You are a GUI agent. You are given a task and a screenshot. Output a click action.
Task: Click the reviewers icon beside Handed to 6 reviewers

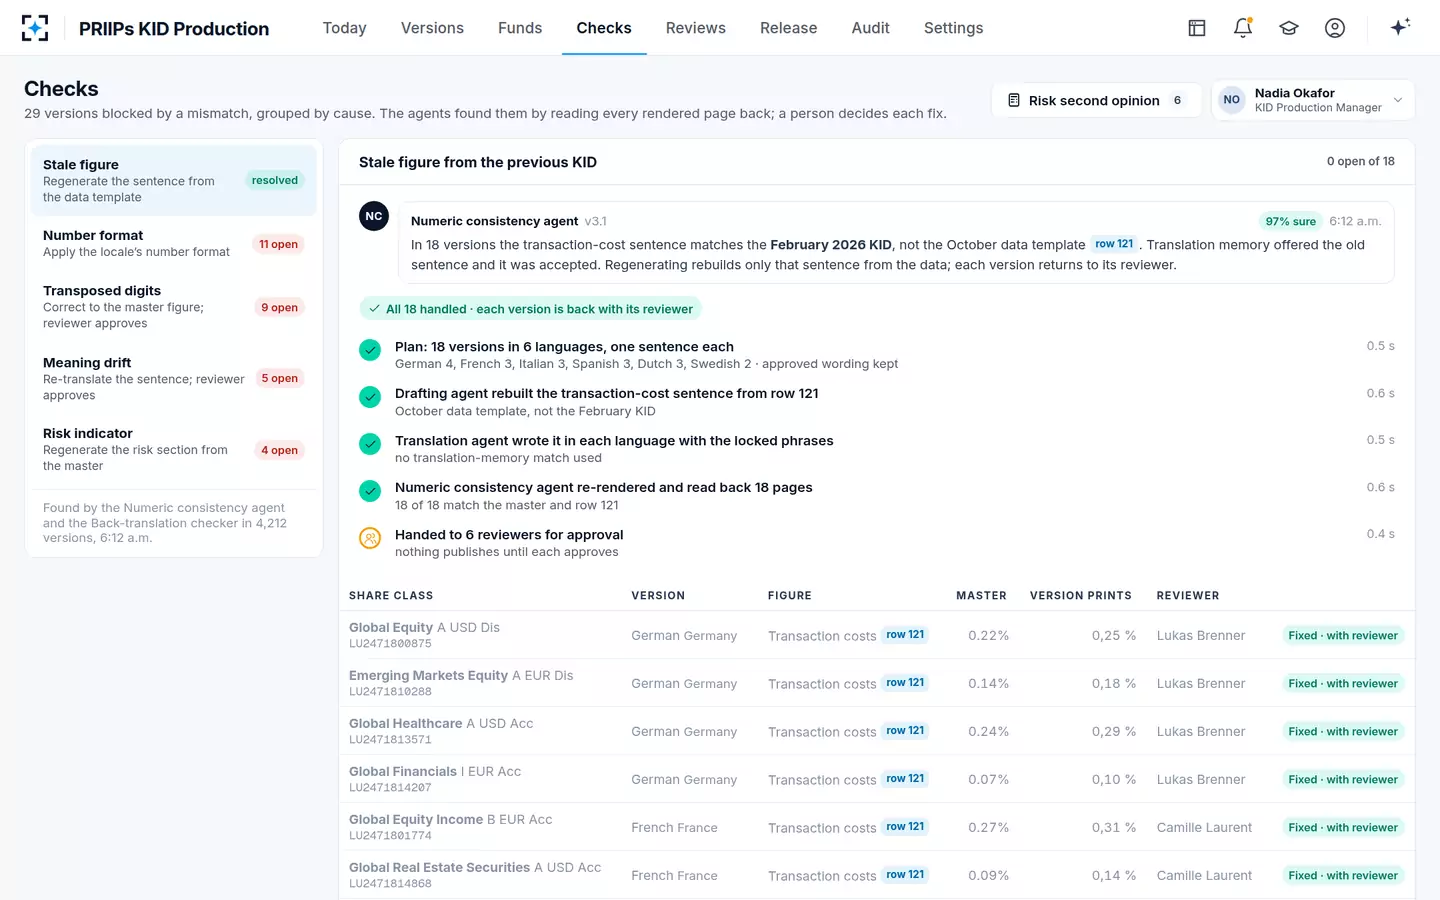tap(370, 538)
